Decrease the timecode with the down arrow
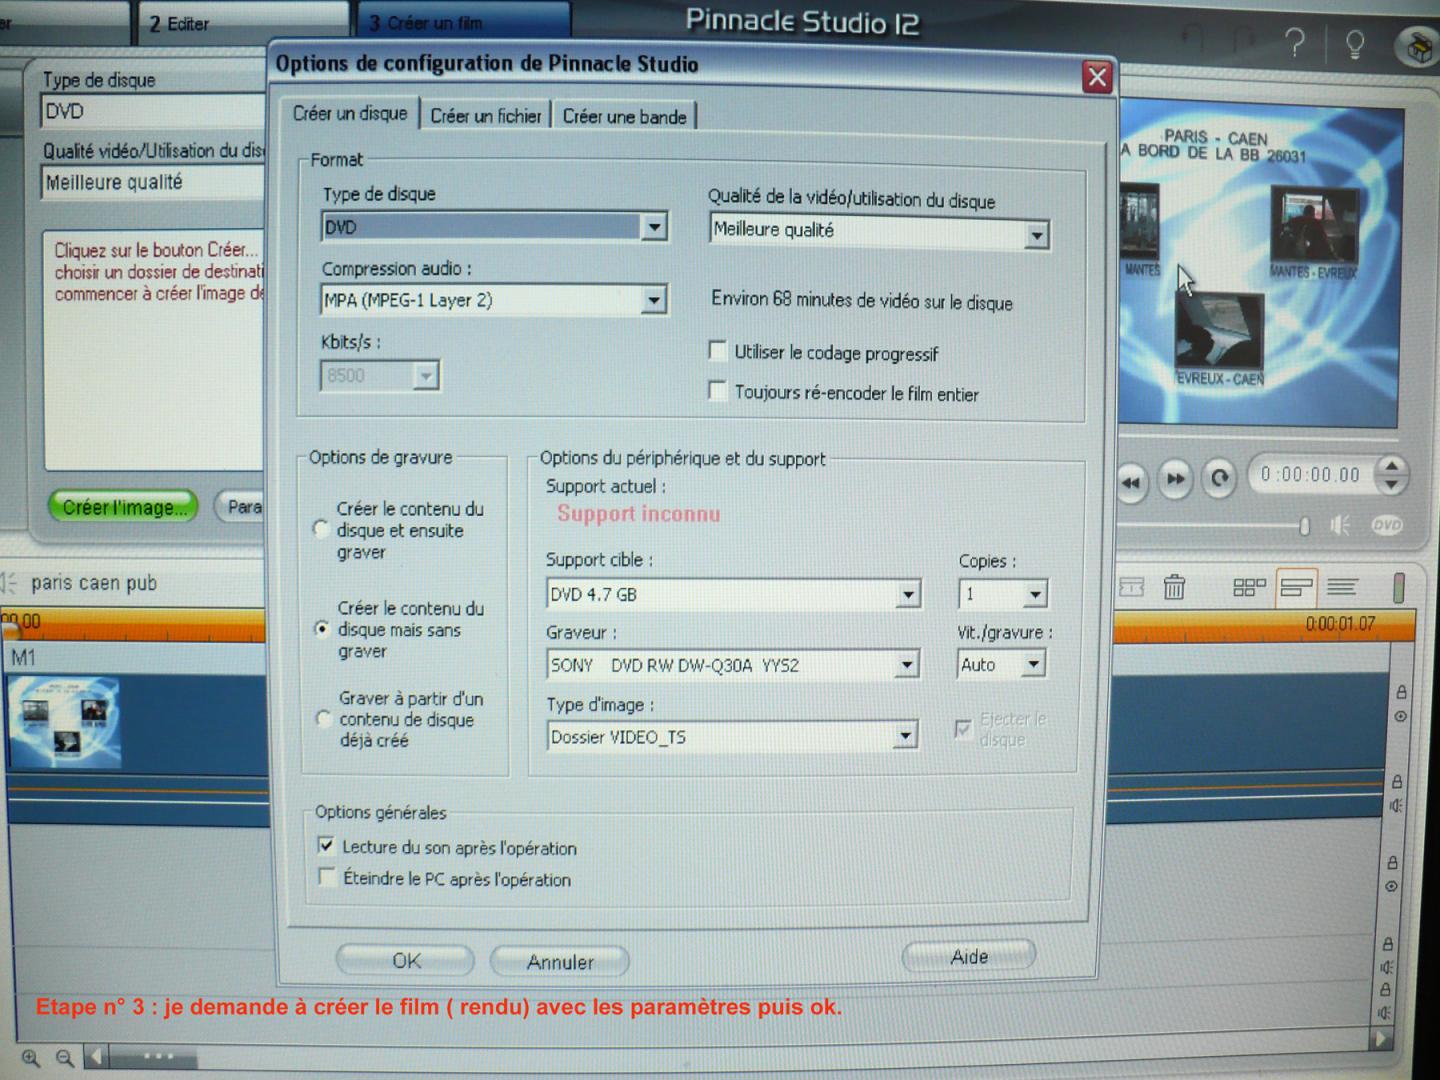Image resolution: width=1440 pixels, height=1080 pixels. point(1392,485)
